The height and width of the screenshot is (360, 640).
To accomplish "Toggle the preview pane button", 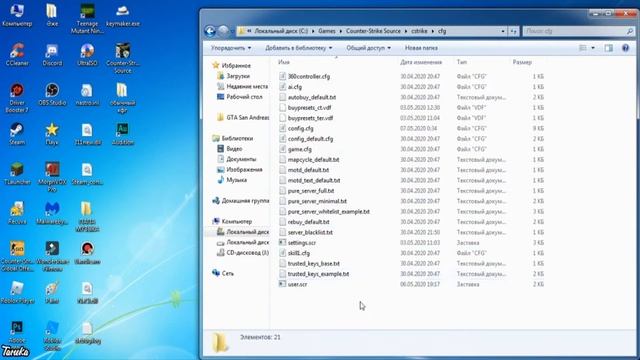I will coord(609,48).
